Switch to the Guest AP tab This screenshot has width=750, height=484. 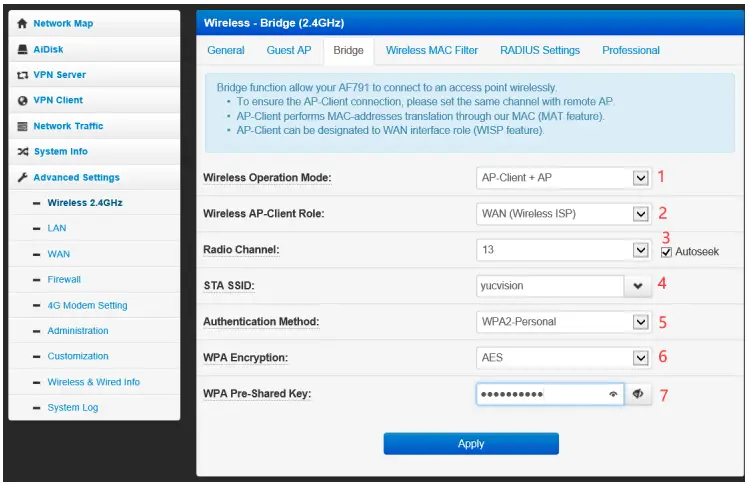point(289,50)
